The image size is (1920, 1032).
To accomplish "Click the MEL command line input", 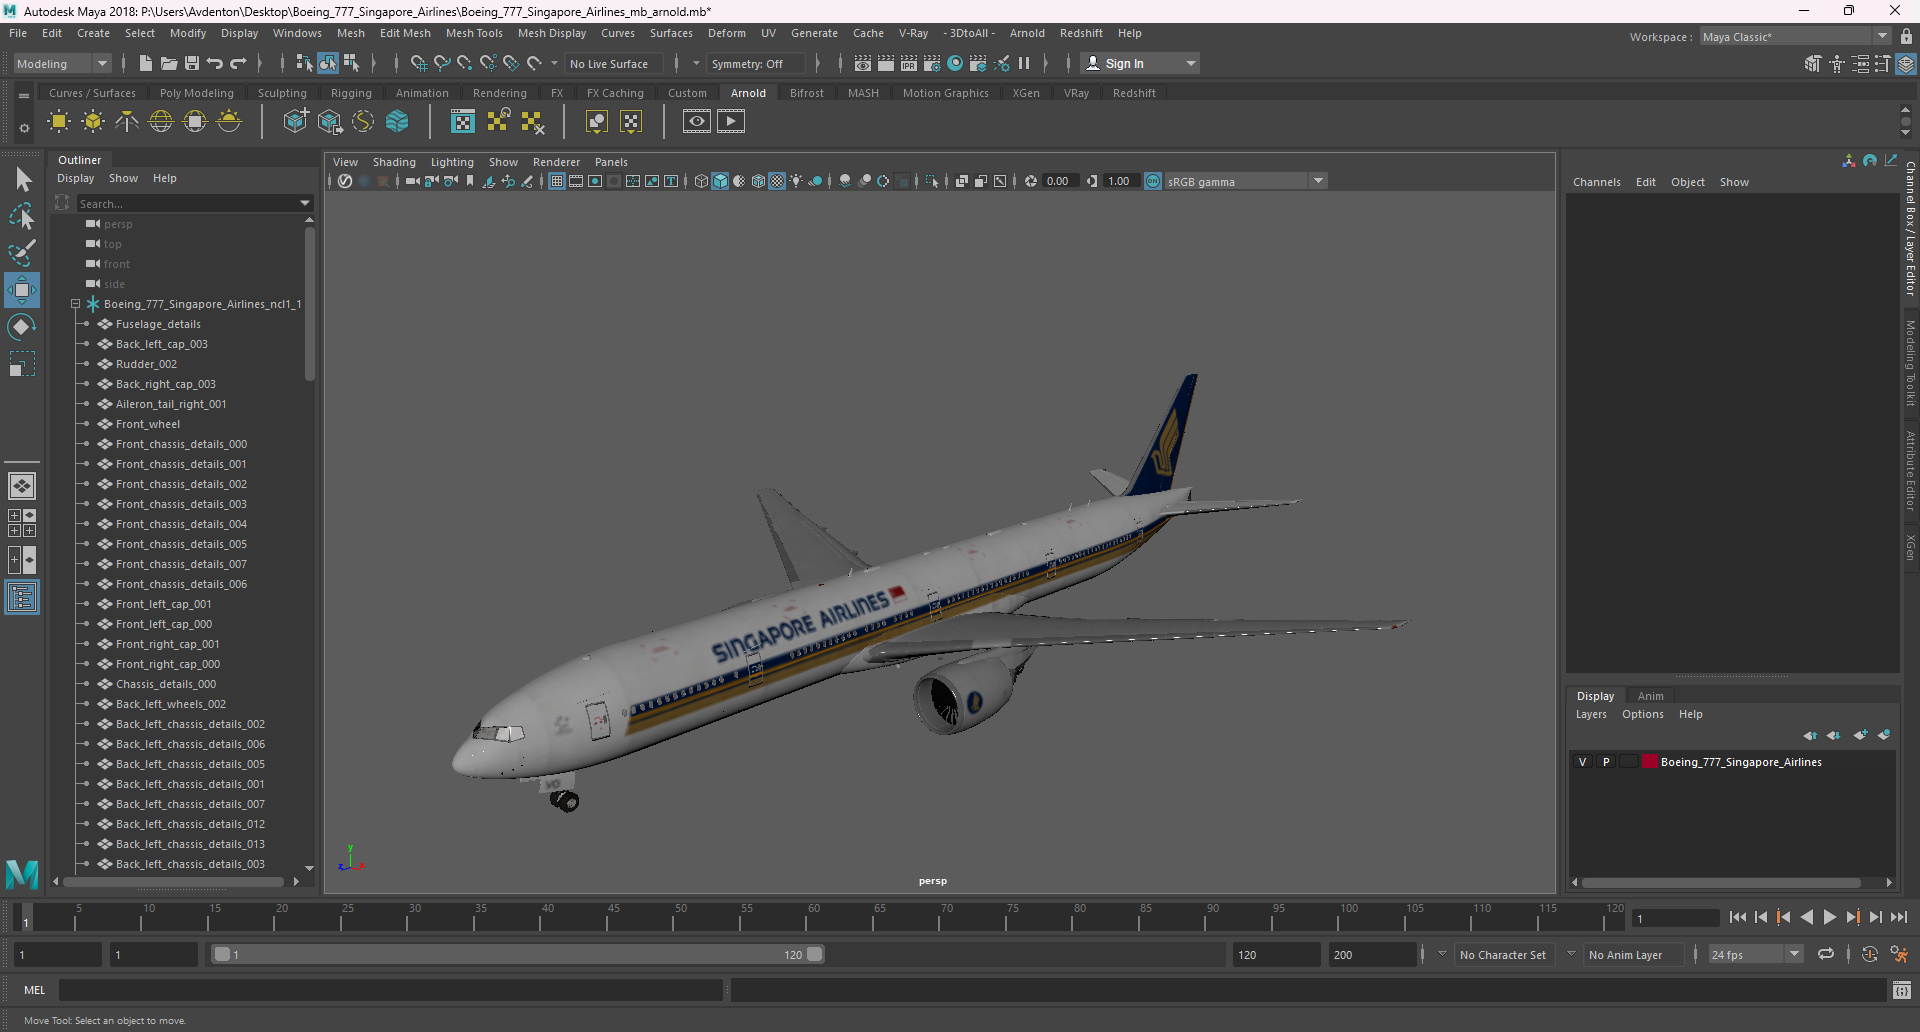I will click(390, 990).
